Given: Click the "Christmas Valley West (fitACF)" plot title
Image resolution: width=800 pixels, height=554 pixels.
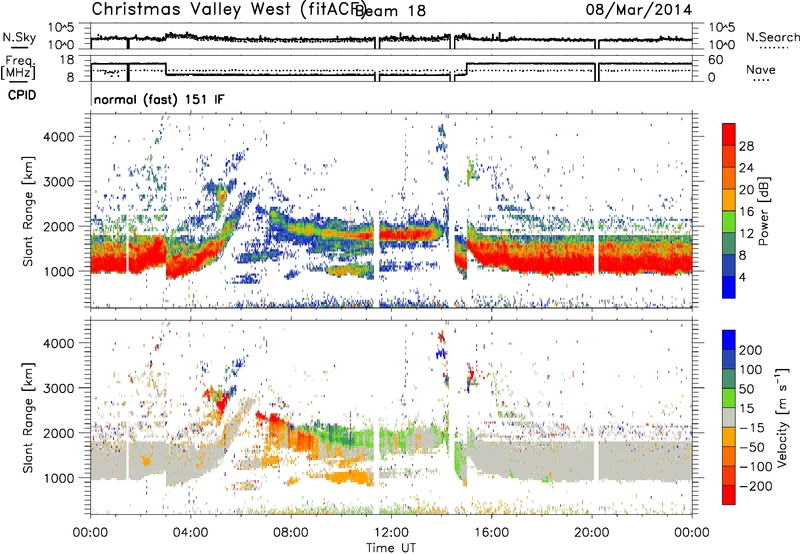Looking at the screenshot, I should coord(227,9).
